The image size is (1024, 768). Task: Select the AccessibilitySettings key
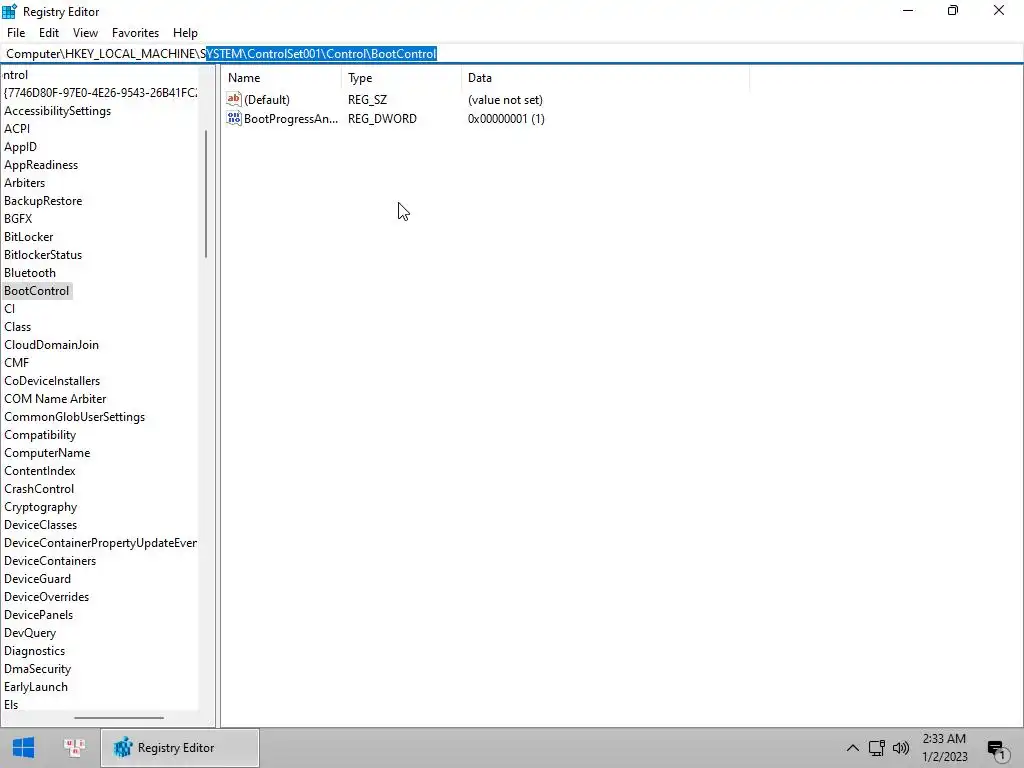click(x=57, y=111)
